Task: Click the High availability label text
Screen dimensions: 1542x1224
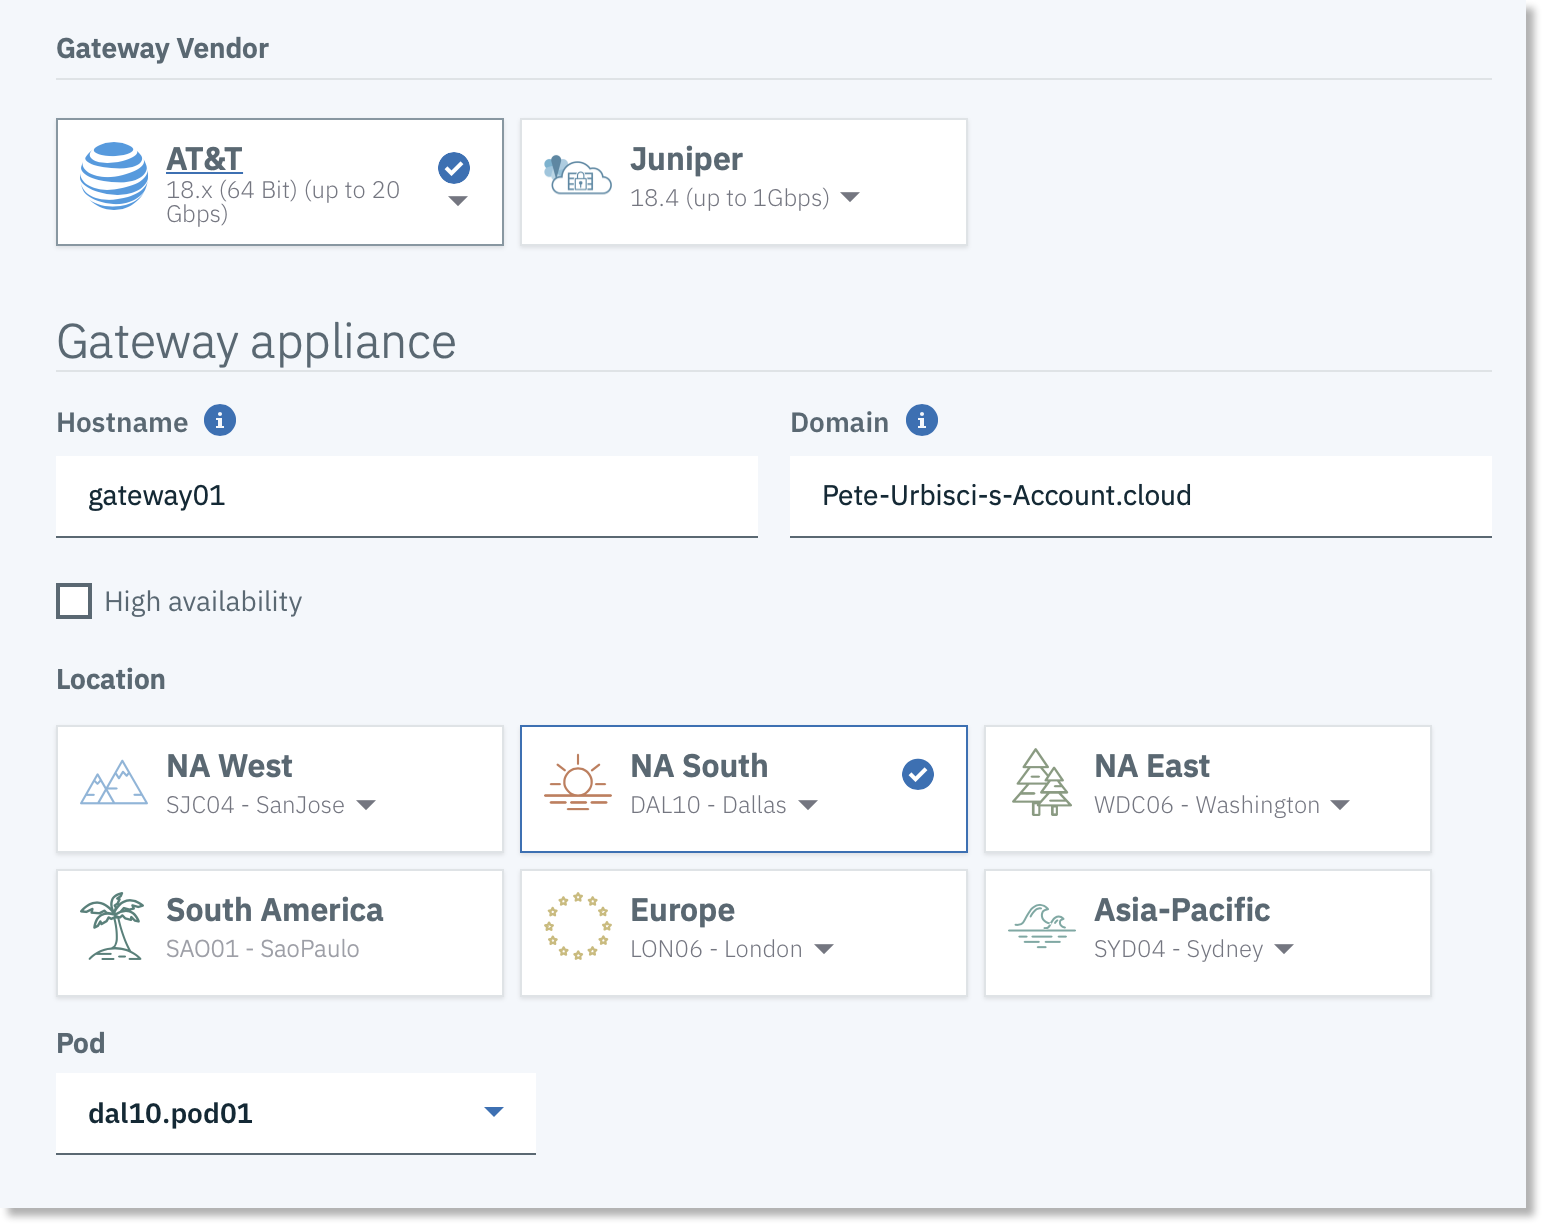Action: pos(203,602)
